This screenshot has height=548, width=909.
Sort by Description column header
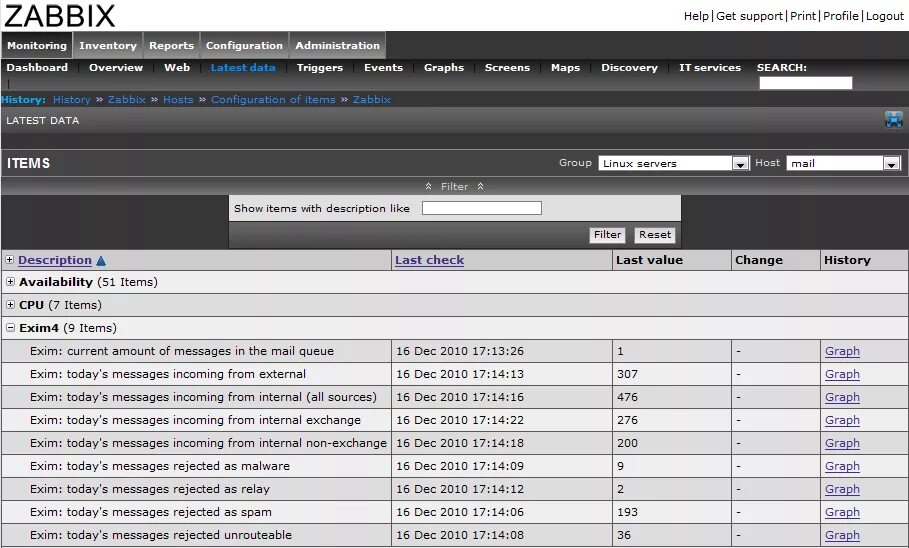point(55,260)
